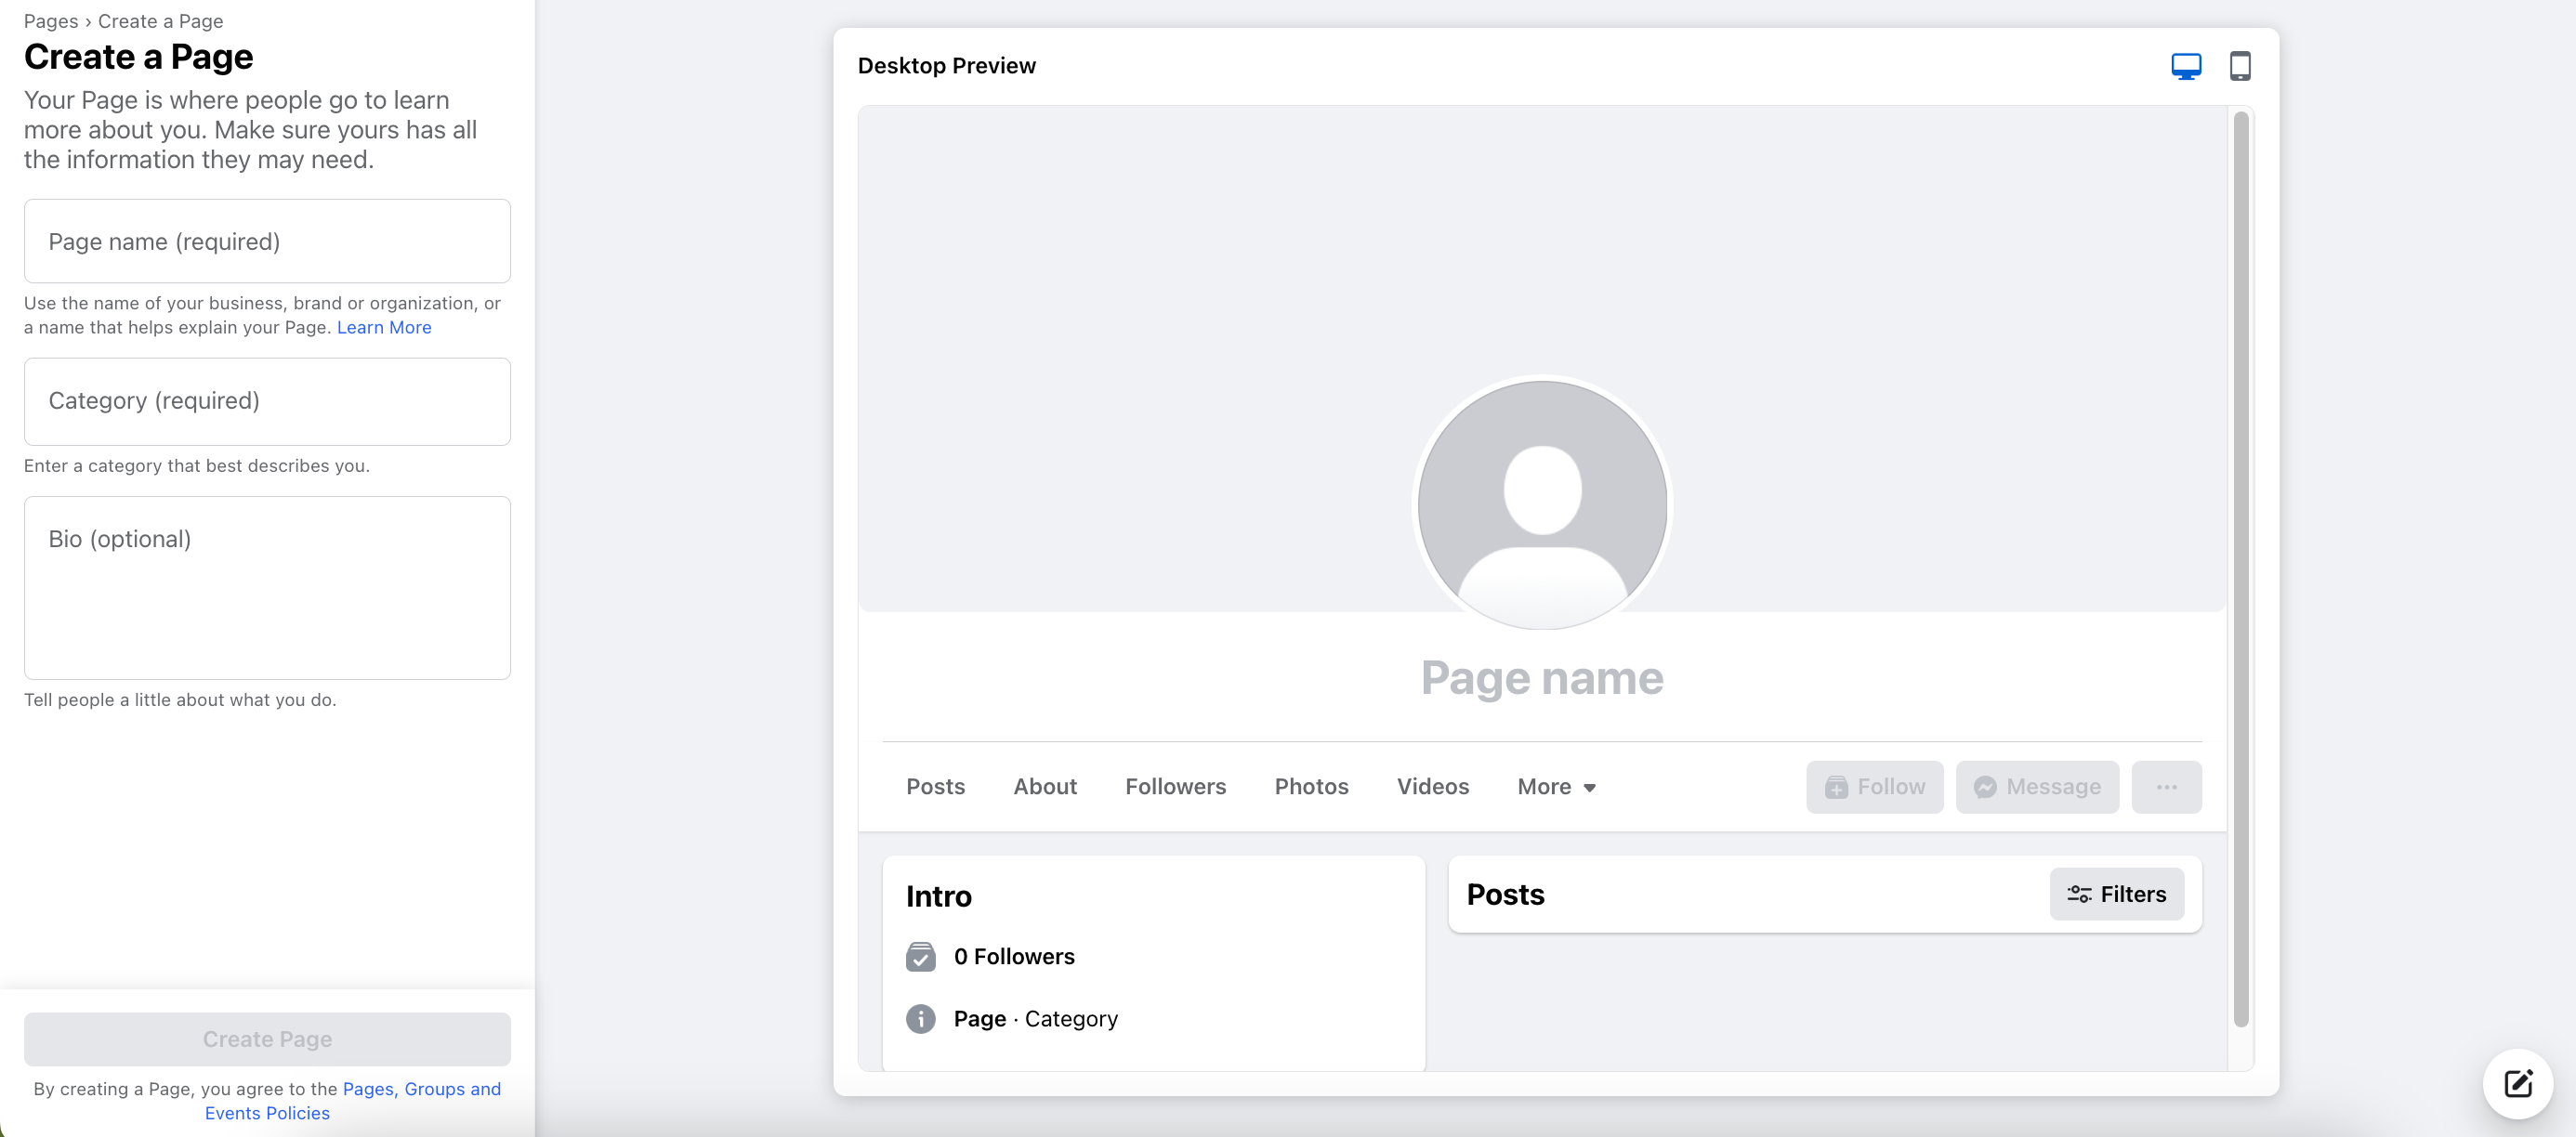Open the ellipsis options menu next to Message
Screen dimensions: 2576x1137
(x=2167, y=787)
